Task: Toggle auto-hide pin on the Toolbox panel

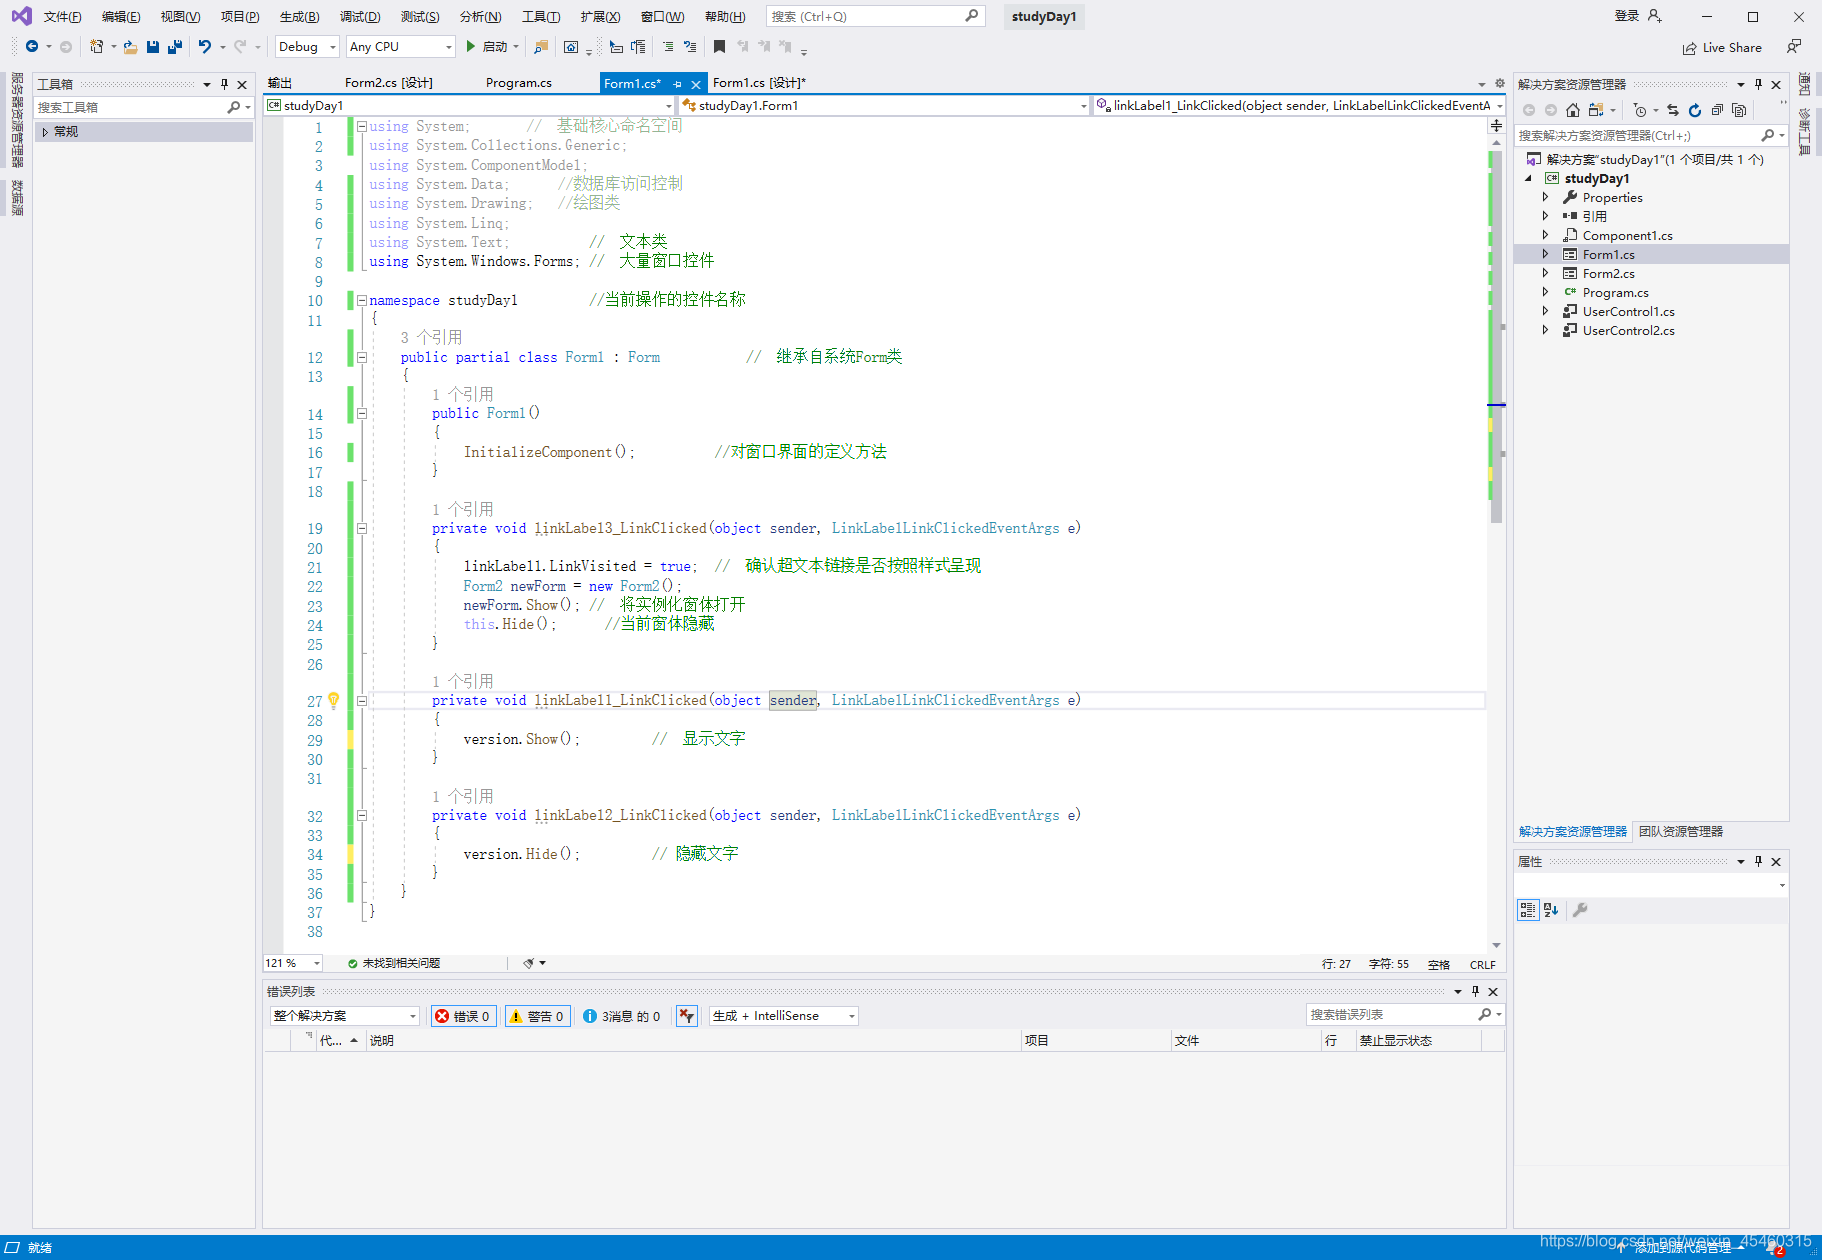Action: tap(224, 84)
